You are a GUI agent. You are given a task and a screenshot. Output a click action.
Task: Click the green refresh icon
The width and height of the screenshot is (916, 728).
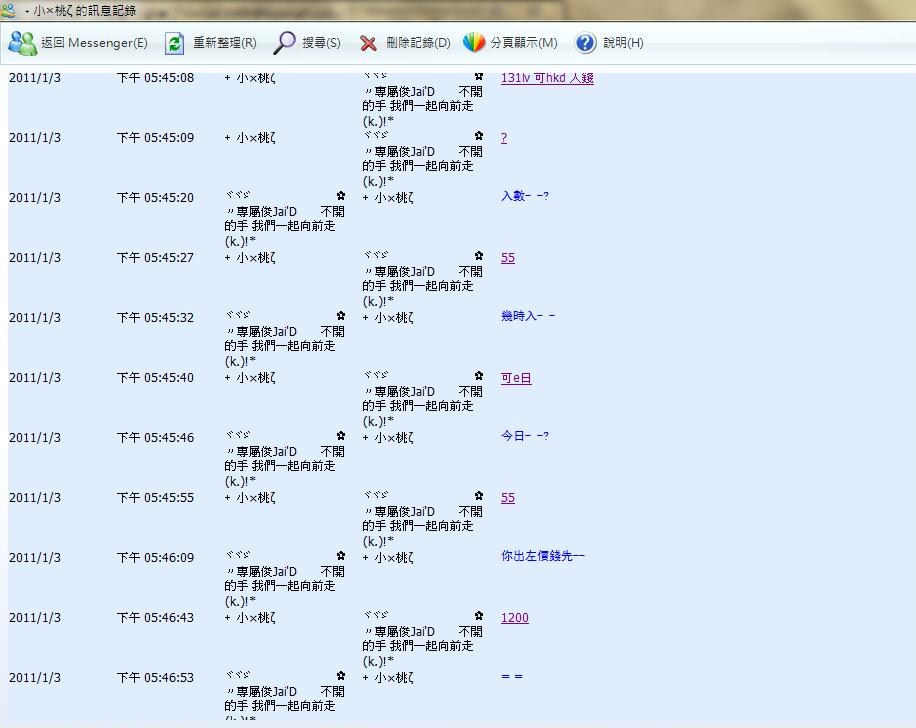point(174,43)
